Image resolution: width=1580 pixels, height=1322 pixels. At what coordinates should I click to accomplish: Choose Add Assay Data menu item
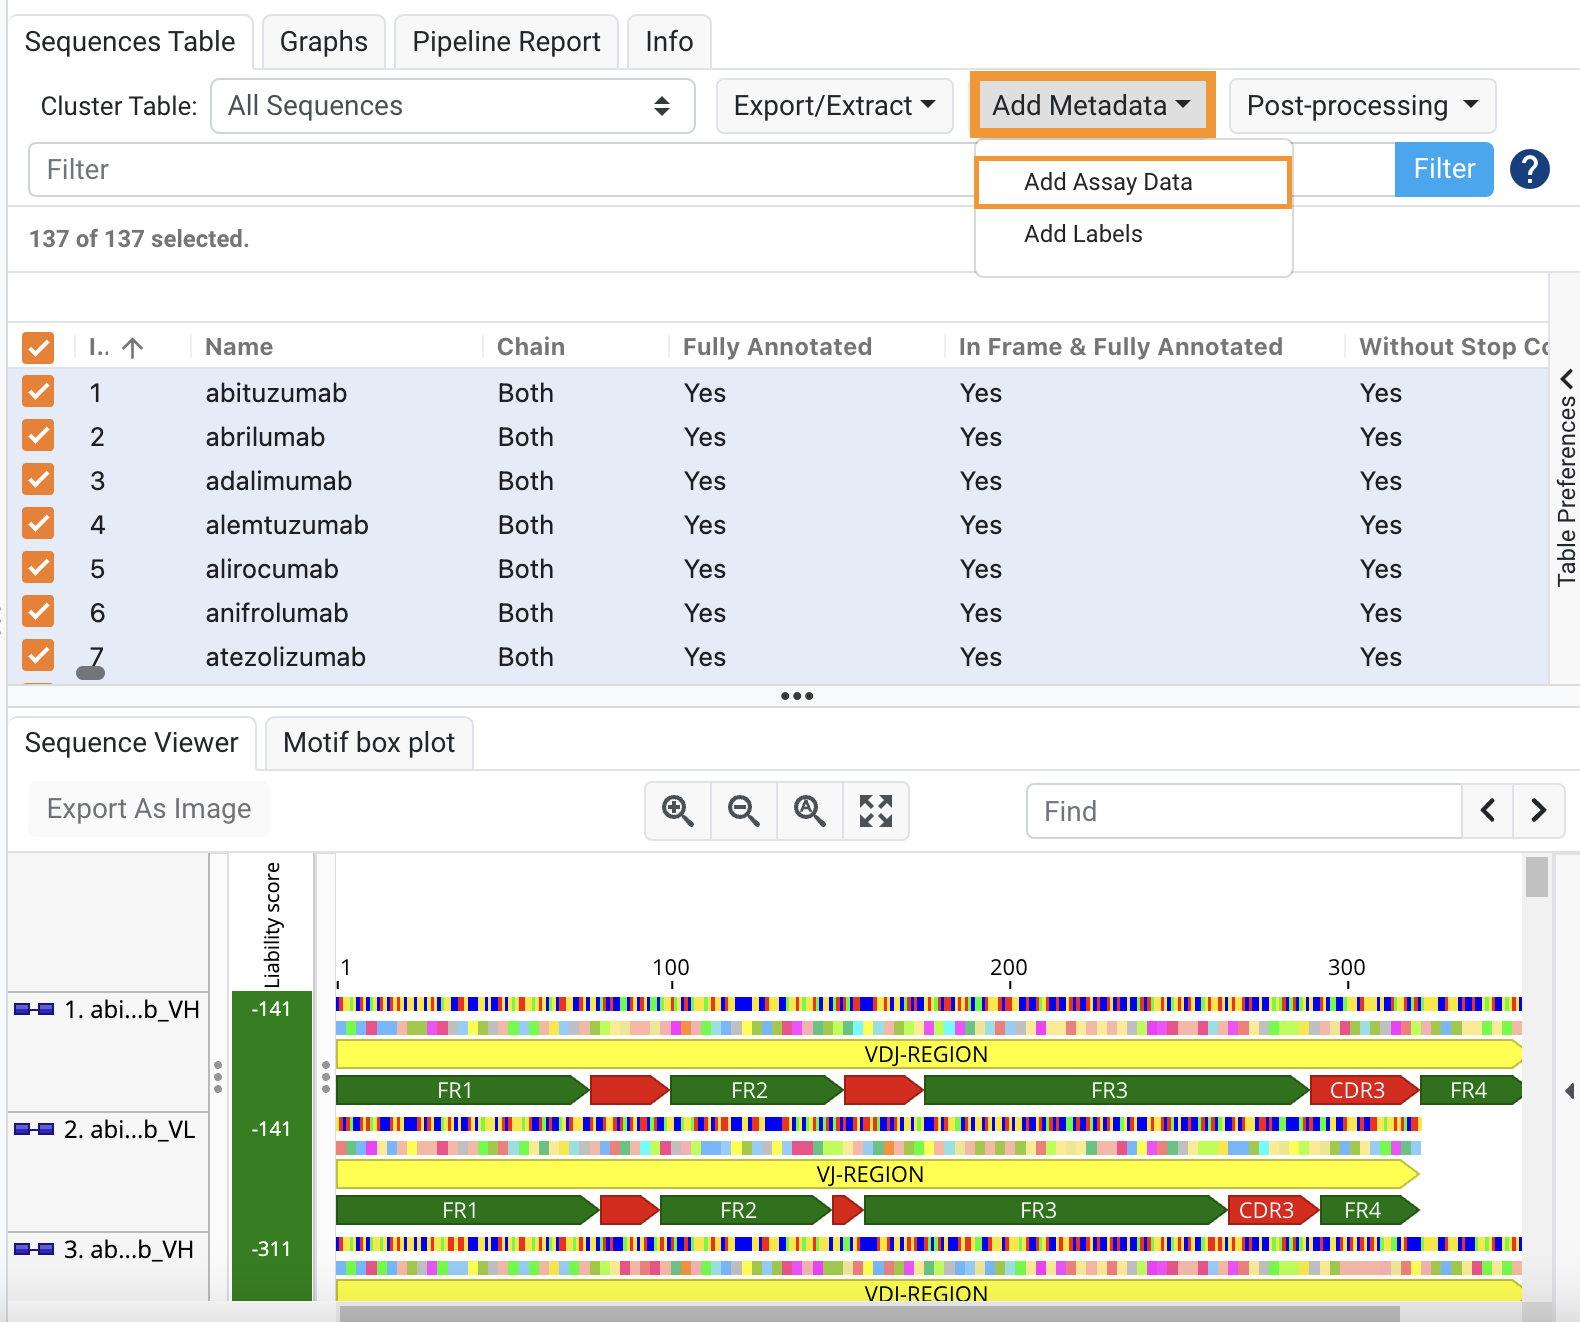coord(1133,182)
